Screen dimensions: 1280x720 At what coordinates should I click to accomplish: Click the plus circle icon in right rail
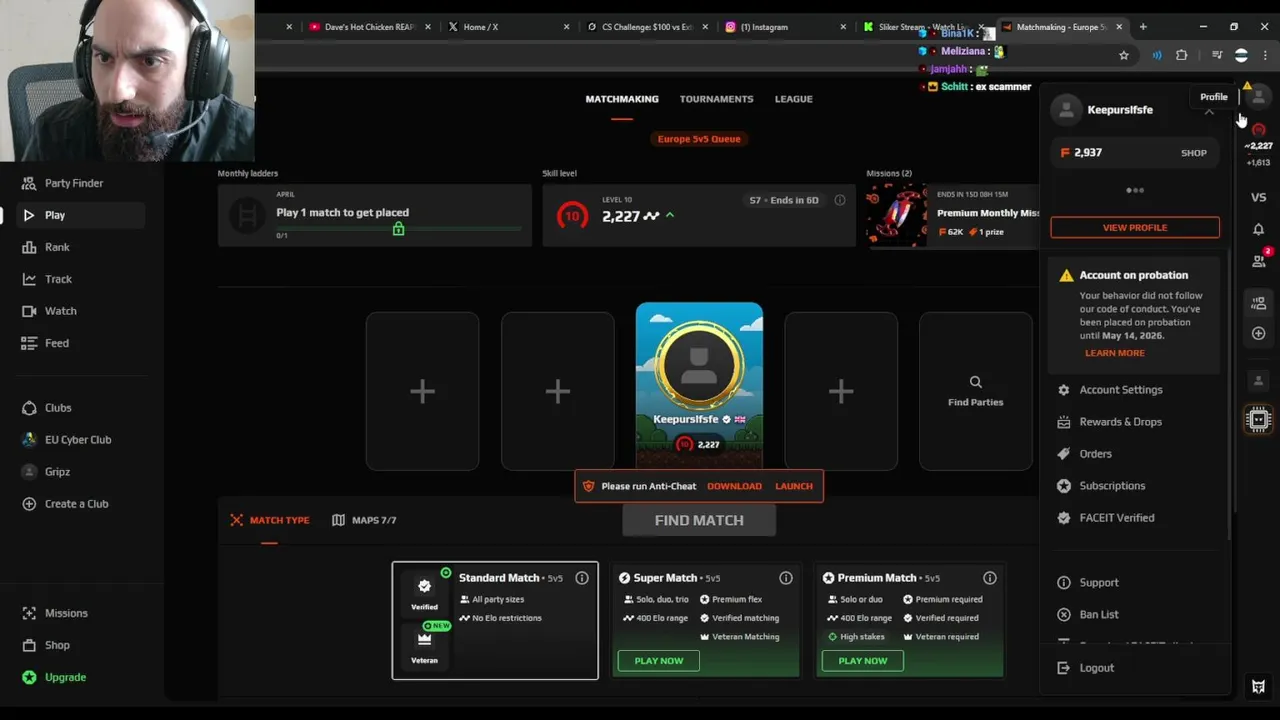(x=1258, y=333)
